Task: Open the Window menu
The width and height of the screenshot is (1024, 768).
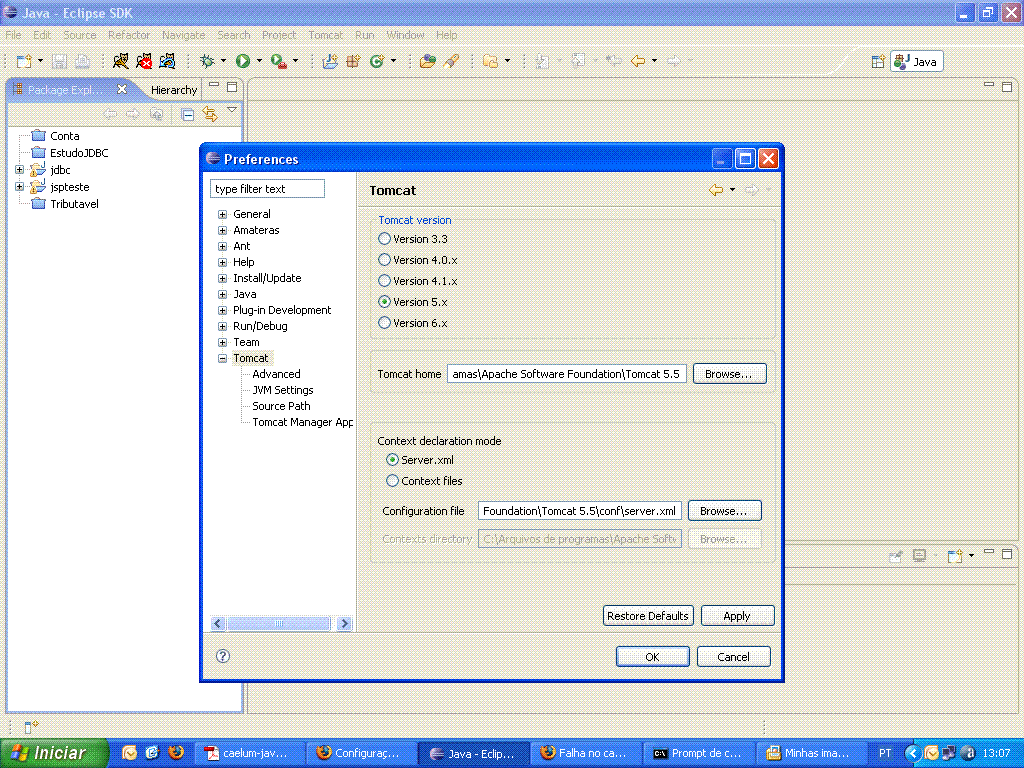Action: 405,35
